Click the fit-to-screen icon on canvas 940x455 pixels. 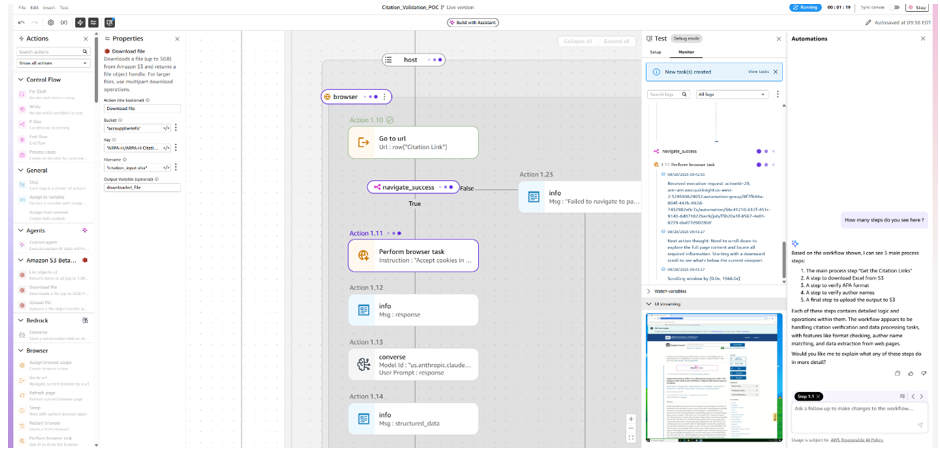point(631,438)
